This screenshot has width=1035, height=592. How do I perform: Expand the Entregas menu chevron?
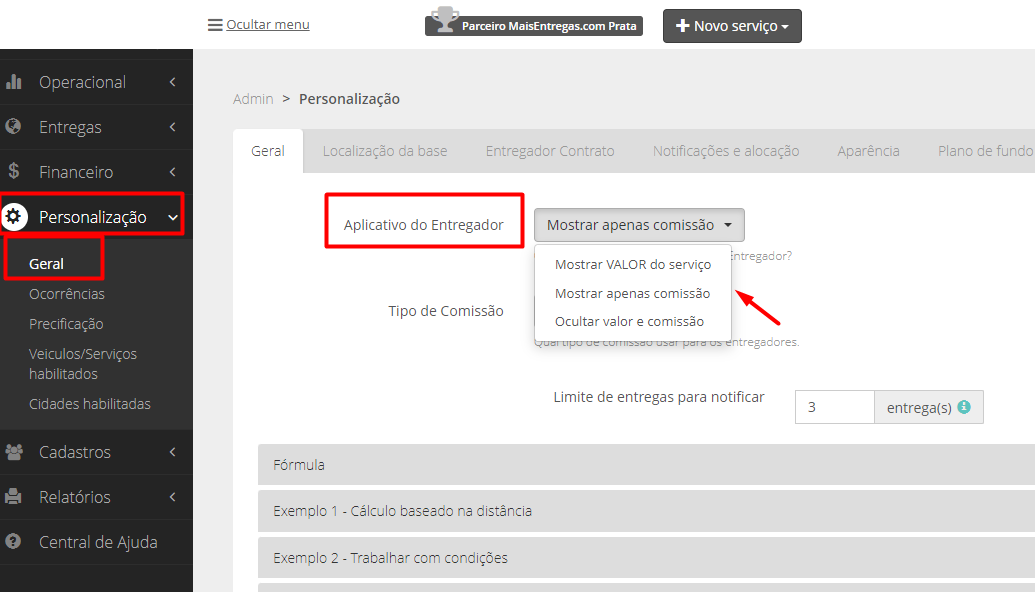173,127
